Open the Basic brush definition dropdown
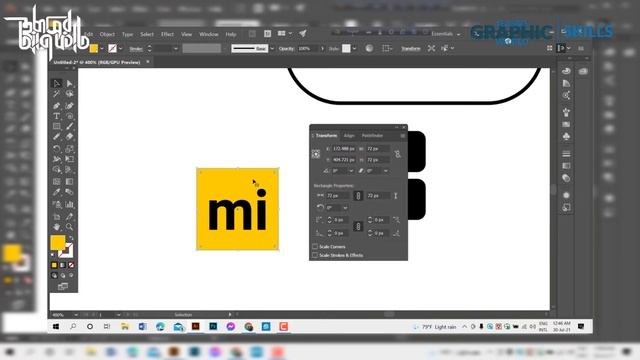The height and width of the screenshot is (360, 640). tap(272, 49)
